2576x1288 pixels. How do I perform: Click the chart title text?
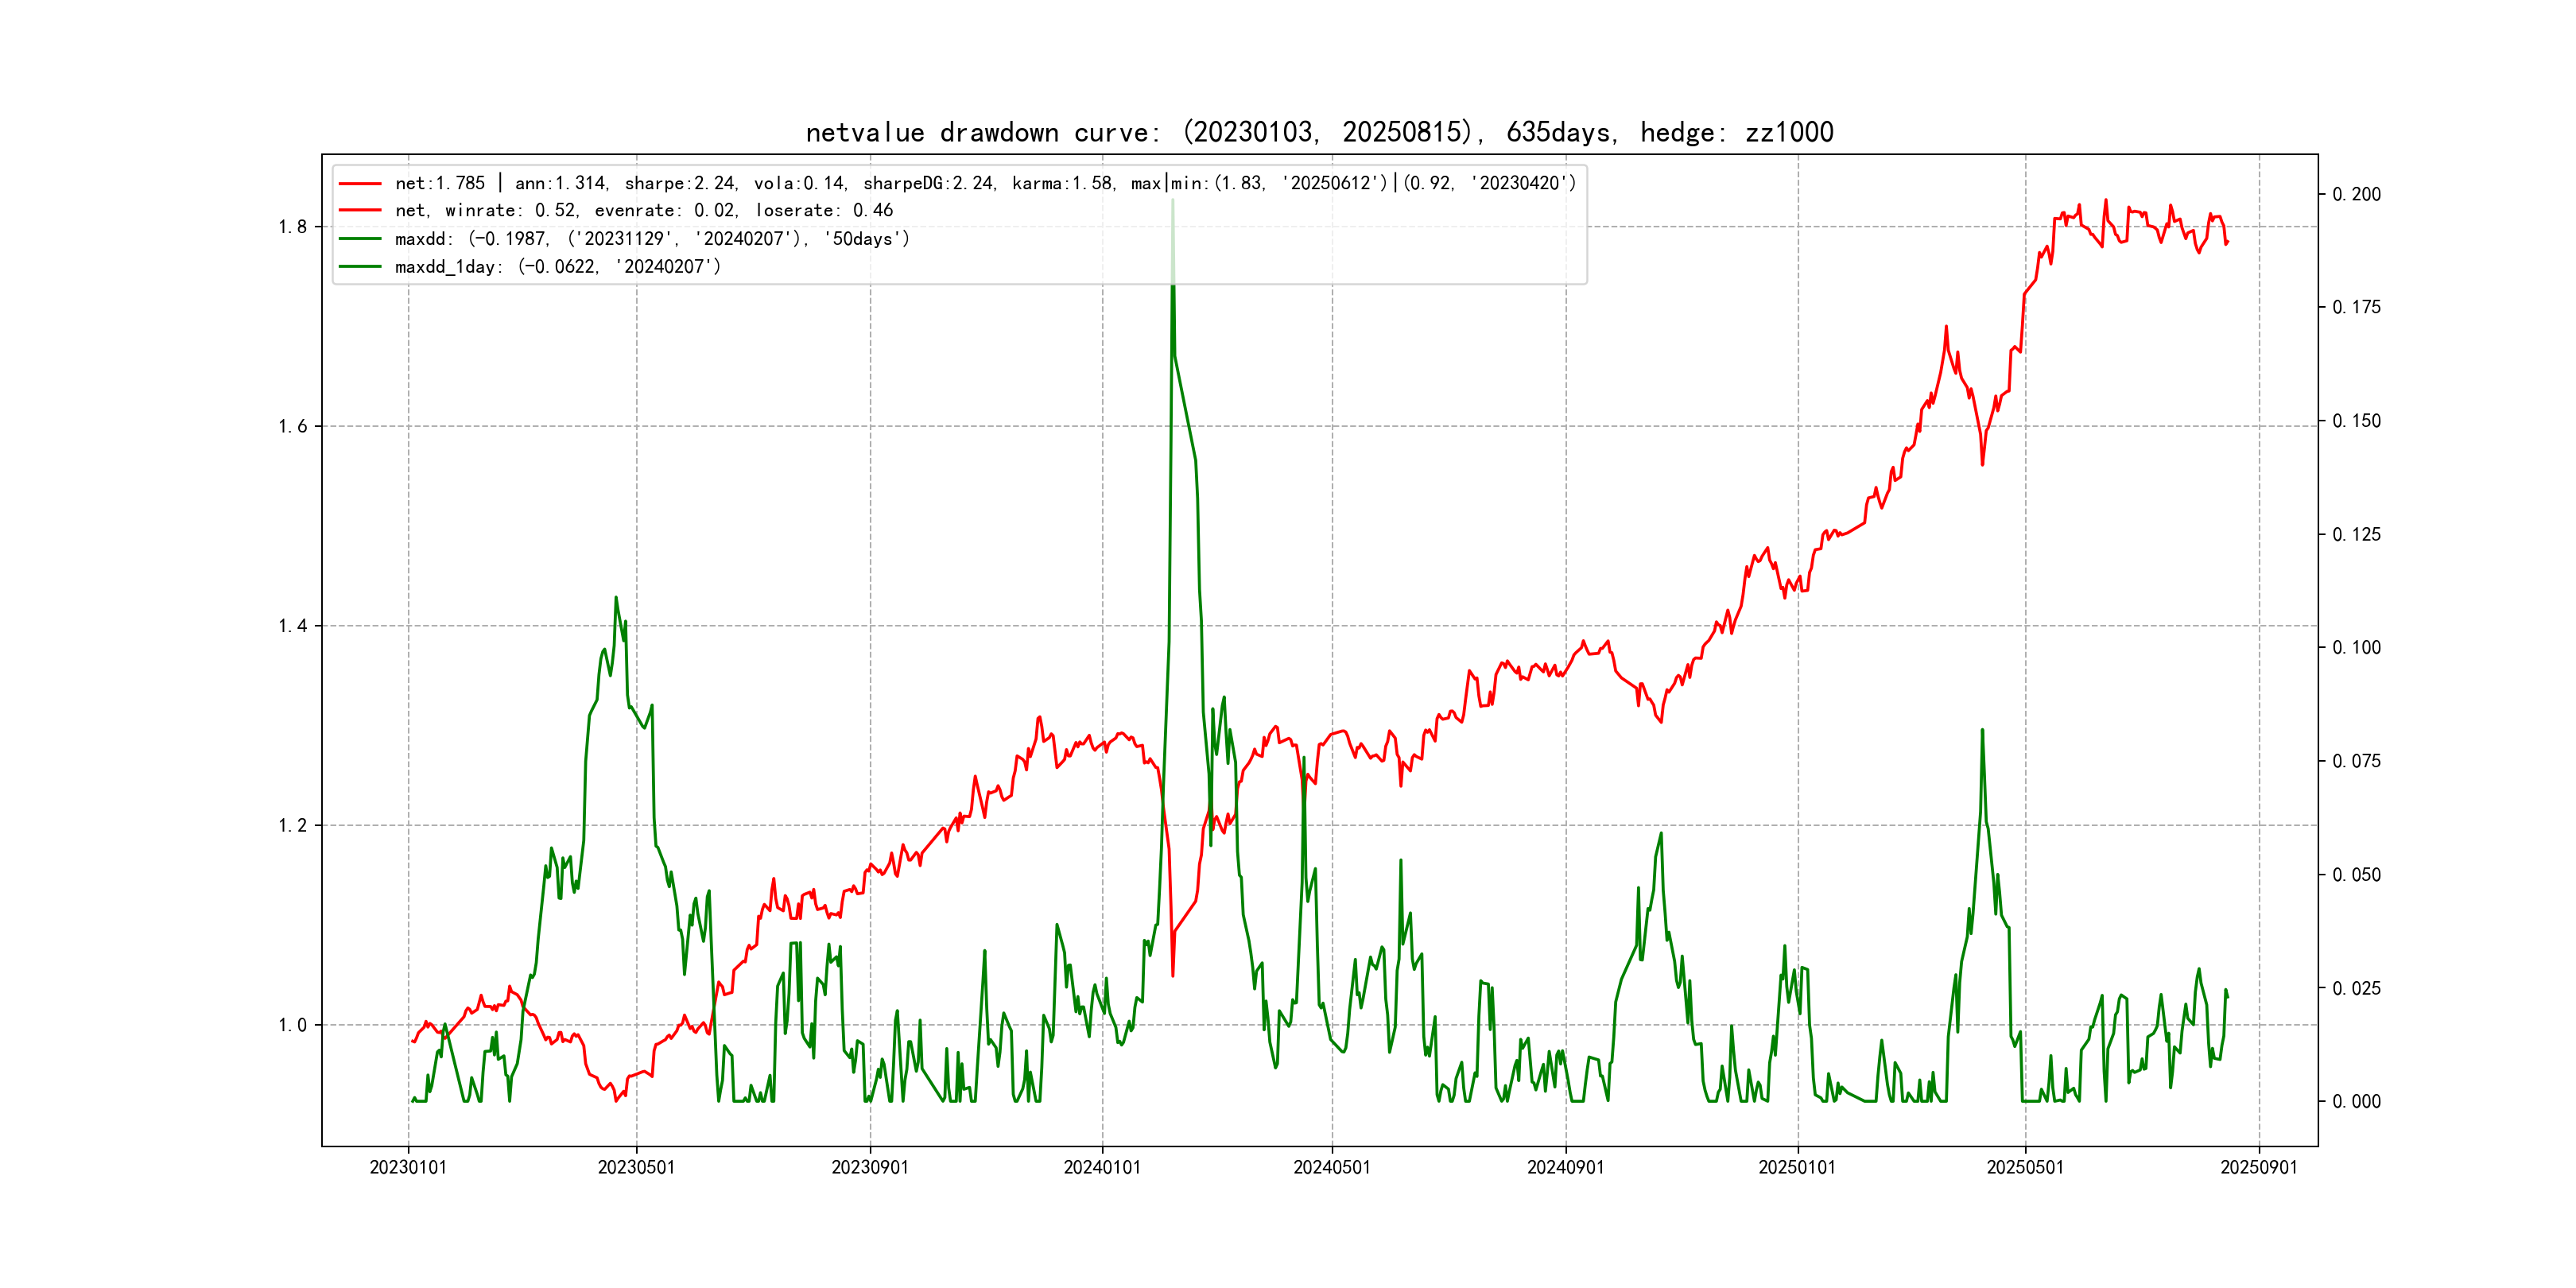1319,132
